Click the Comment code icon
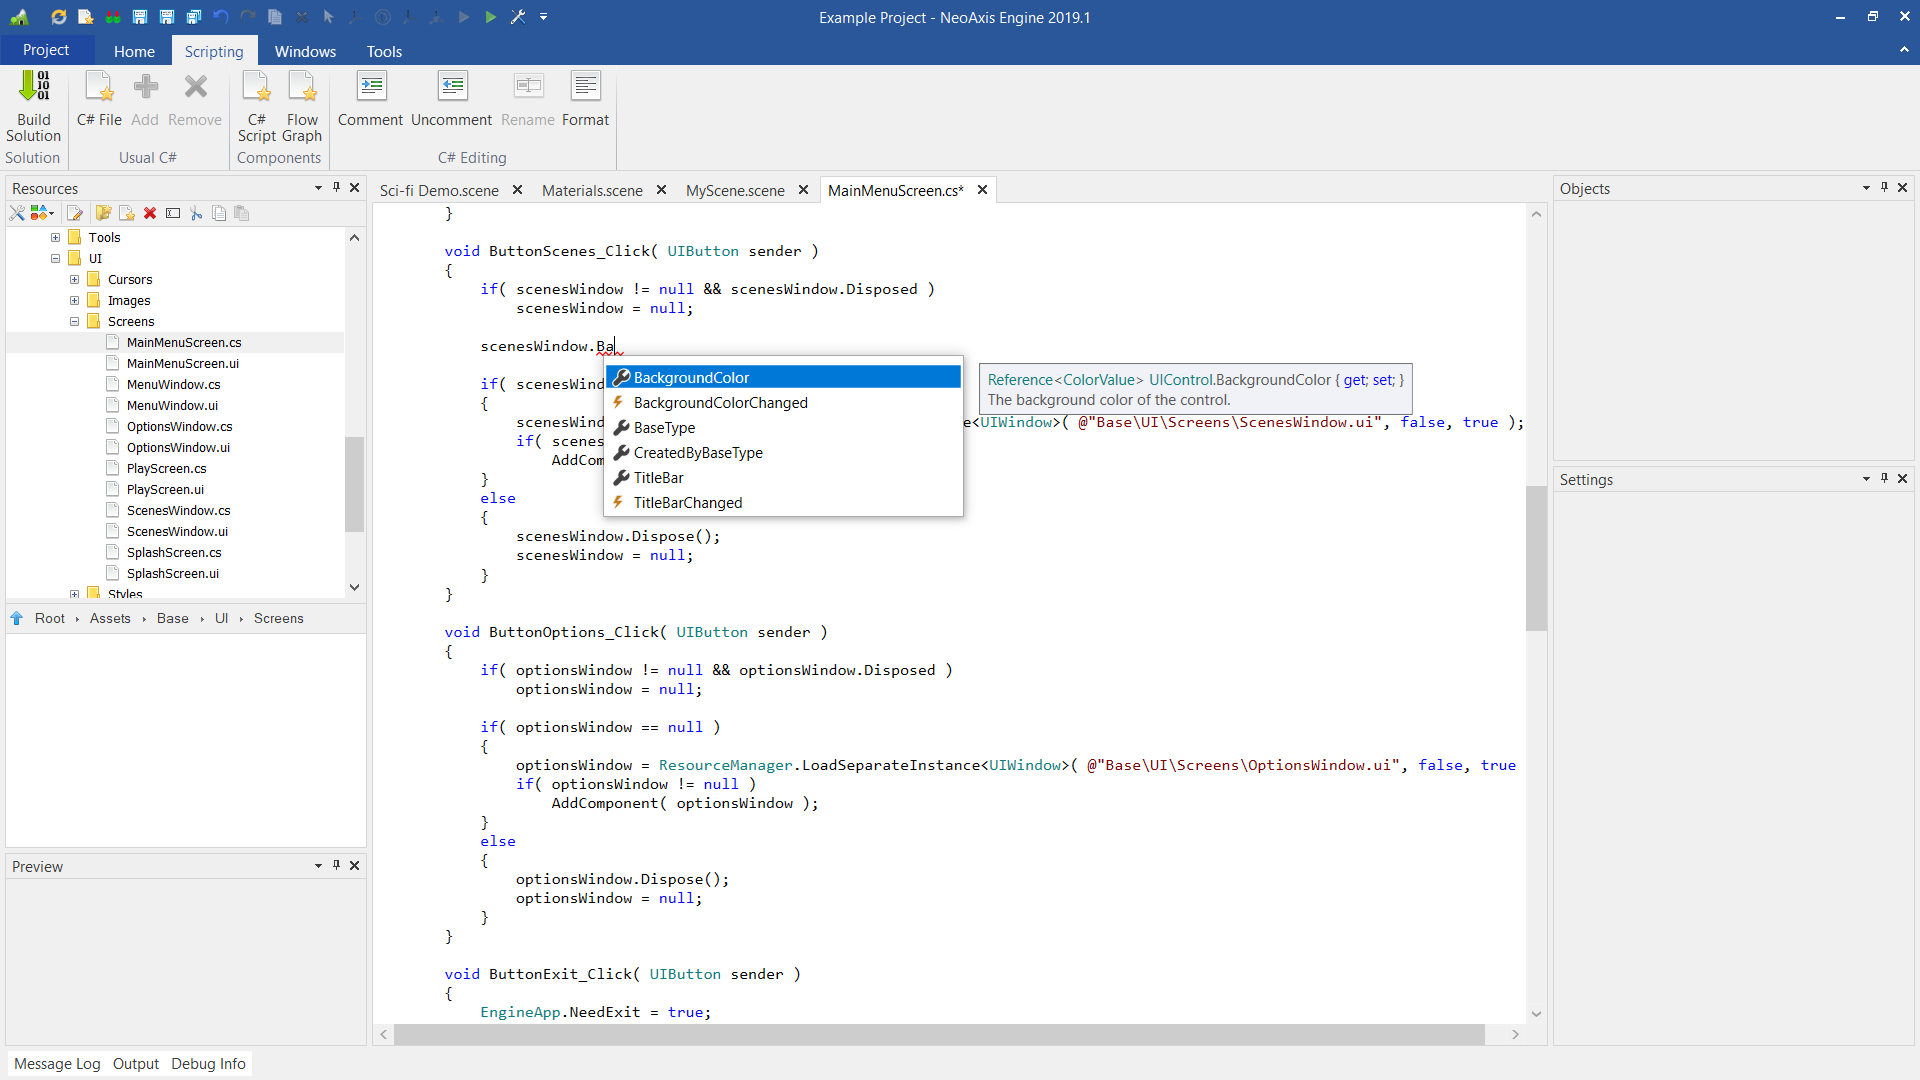Screen dimensions: 1920x1080 (x=371, y=87)
